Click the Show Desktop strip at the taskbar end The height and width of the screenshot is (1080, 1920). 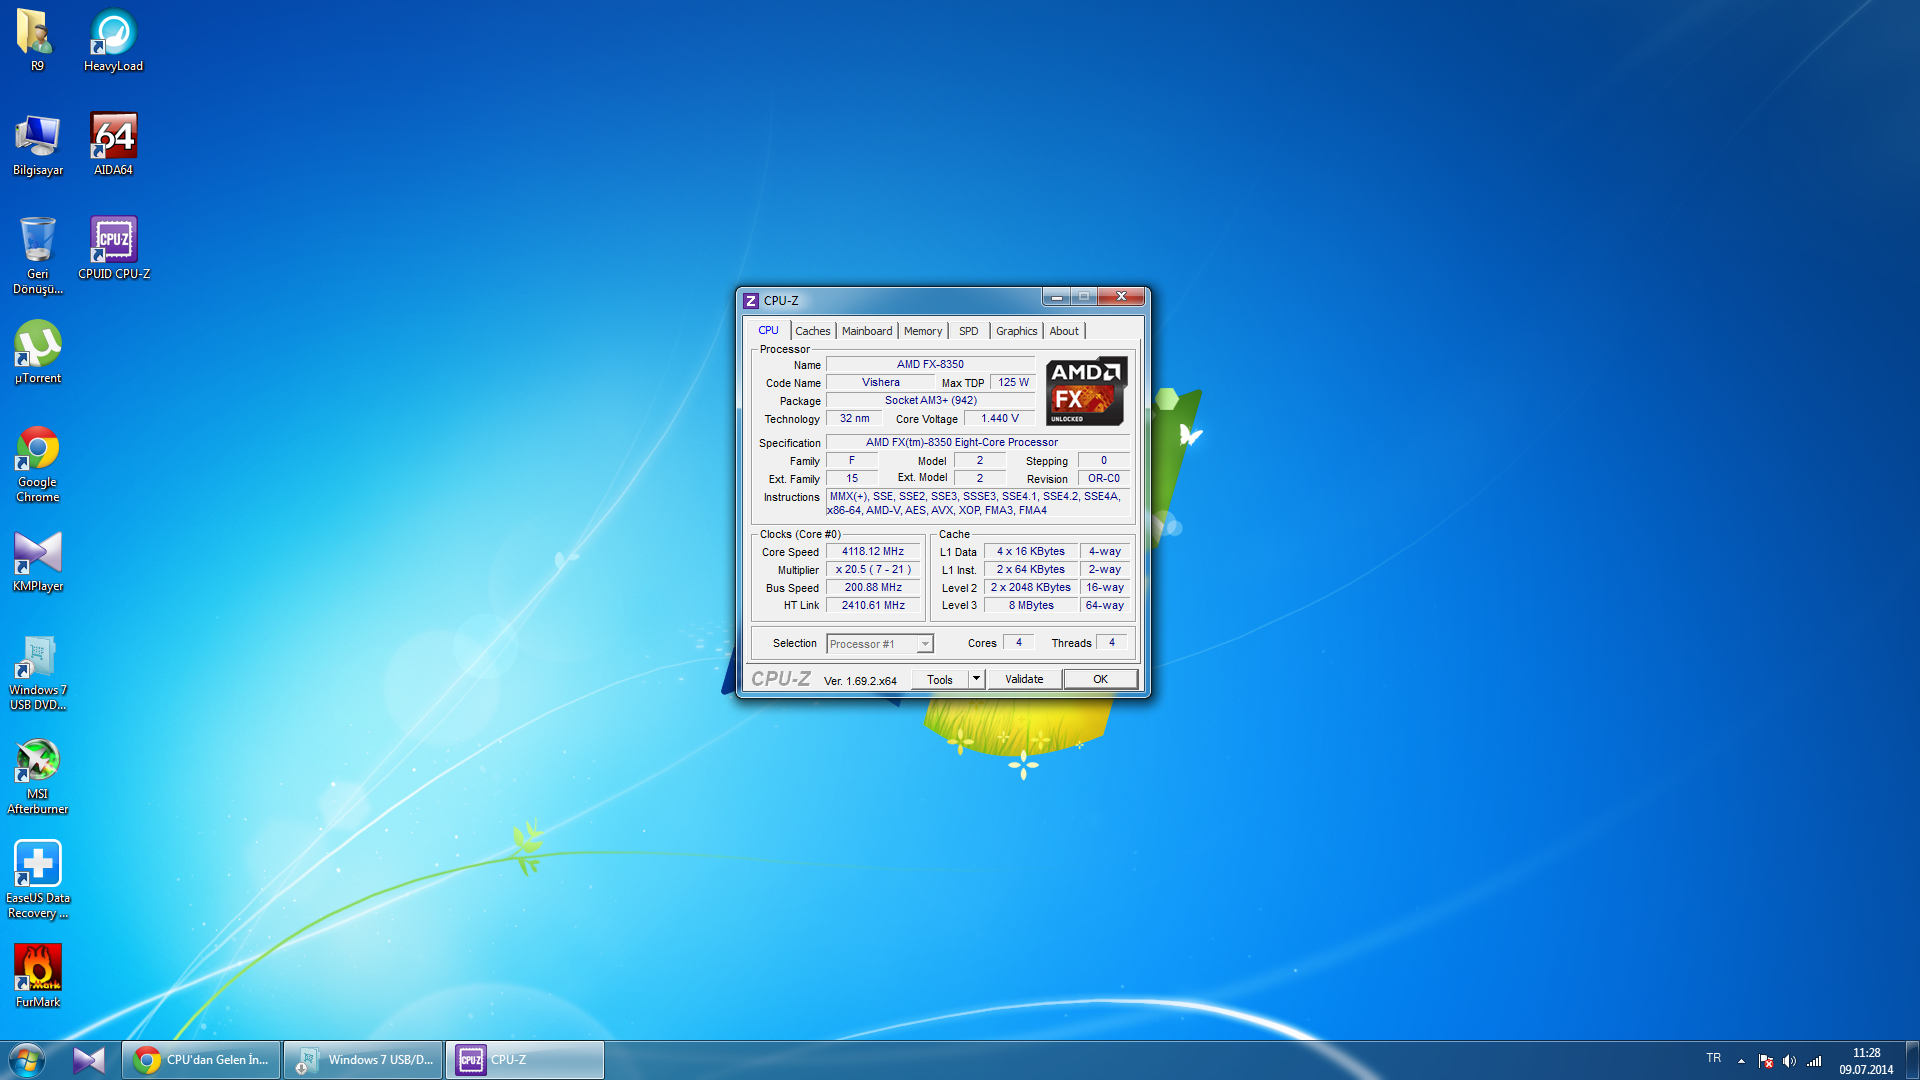coord(1912,1060)
